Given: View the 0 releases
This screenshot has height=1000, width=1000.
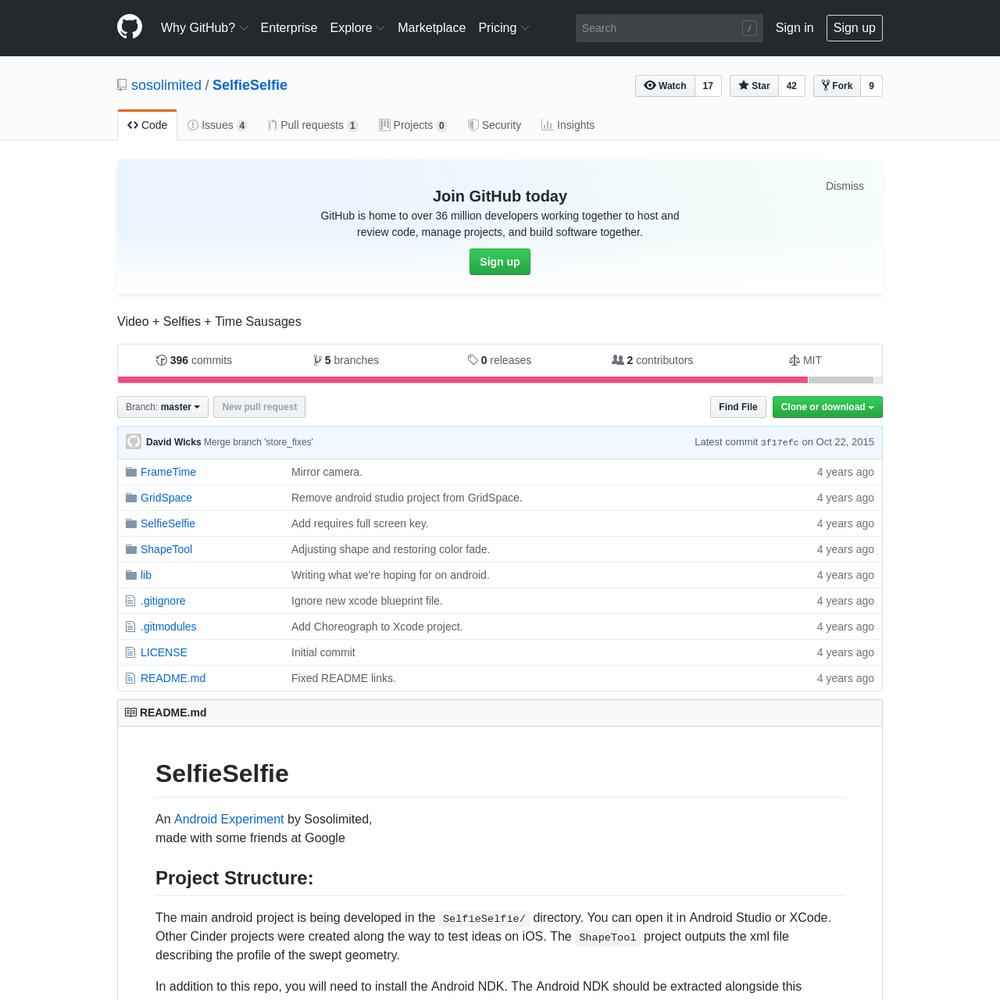Looking at the screenshot, I should point(499,360).
